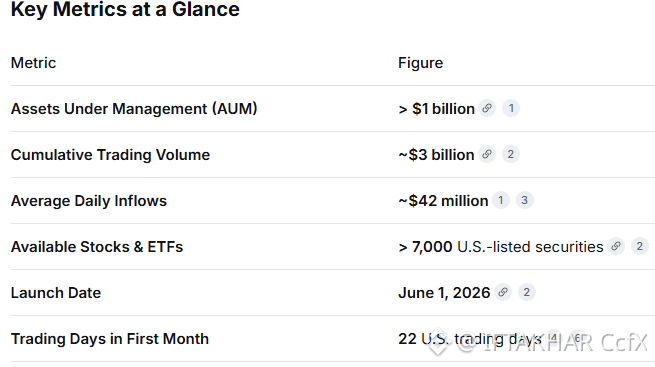Open citation 3 in Average Daily Inflows row

525,200
